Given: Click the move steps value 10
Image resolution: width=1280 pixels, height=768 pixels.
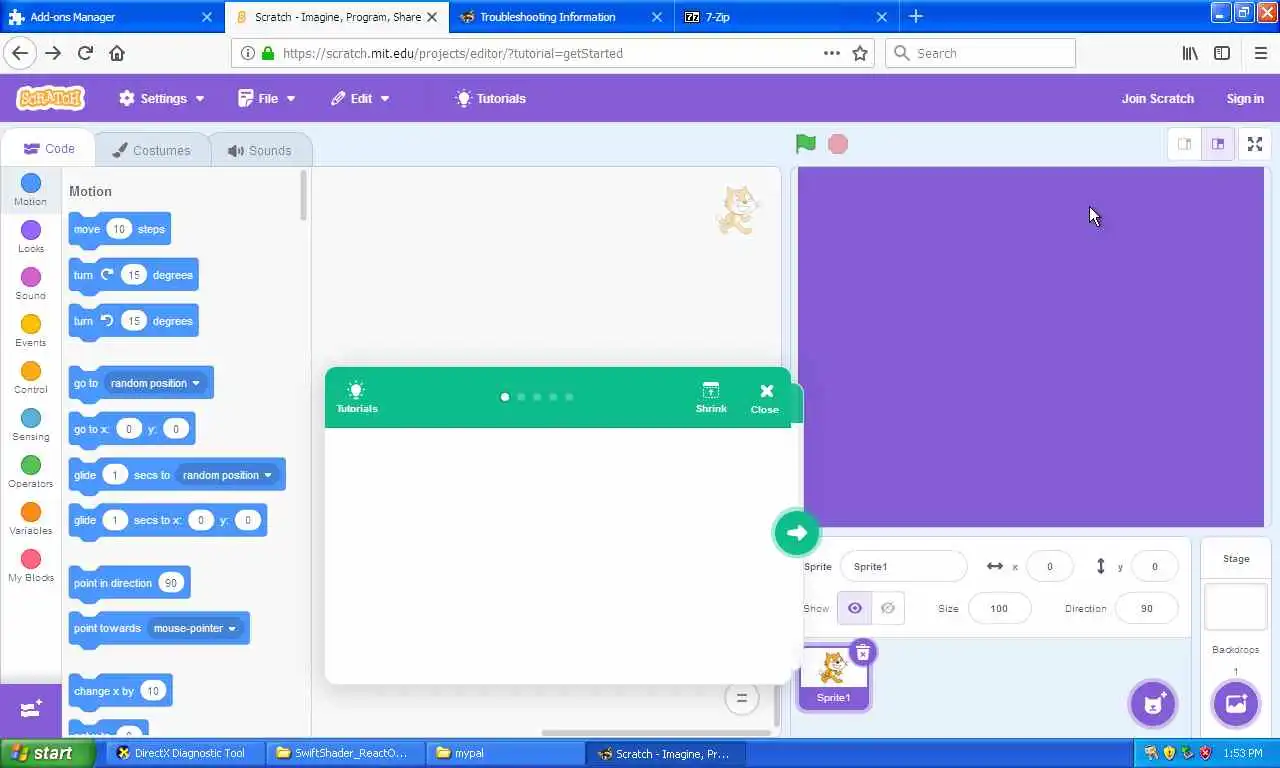Looking at the screenshot, I should coord(119,229).
